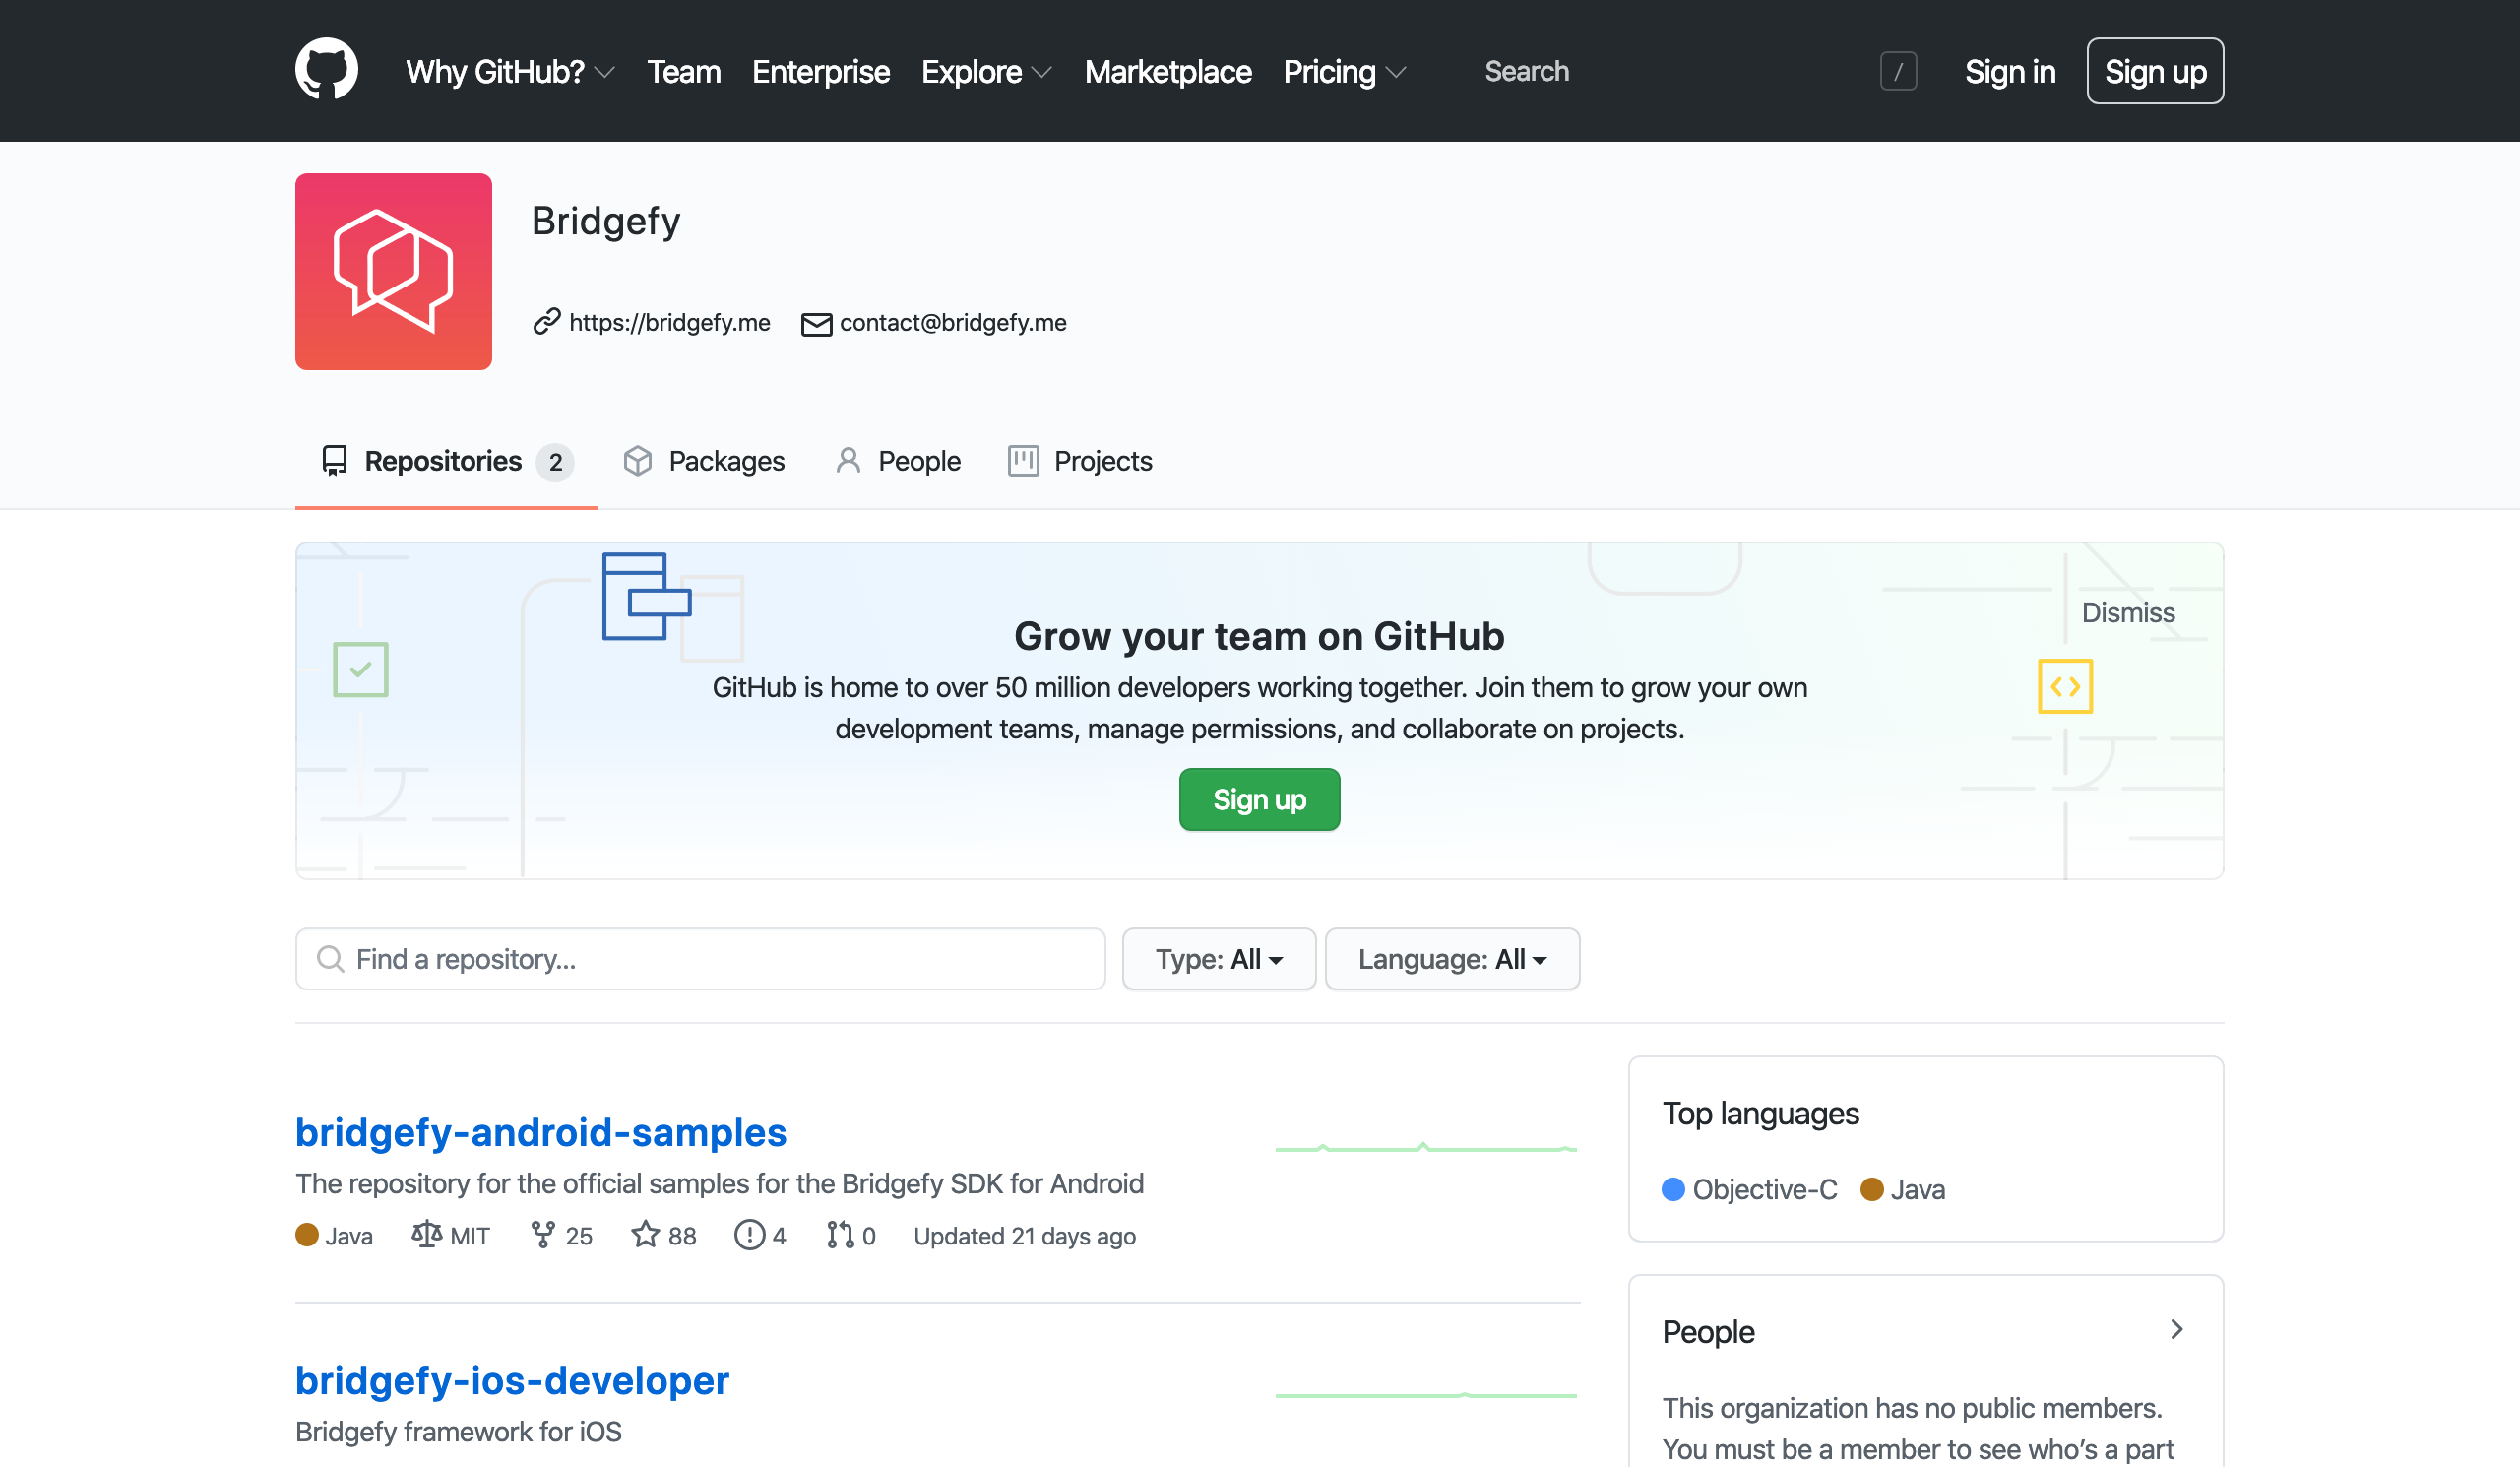The image size is (2520, 1467).
Task: Click the People person icon
Action: click(848, 460)
